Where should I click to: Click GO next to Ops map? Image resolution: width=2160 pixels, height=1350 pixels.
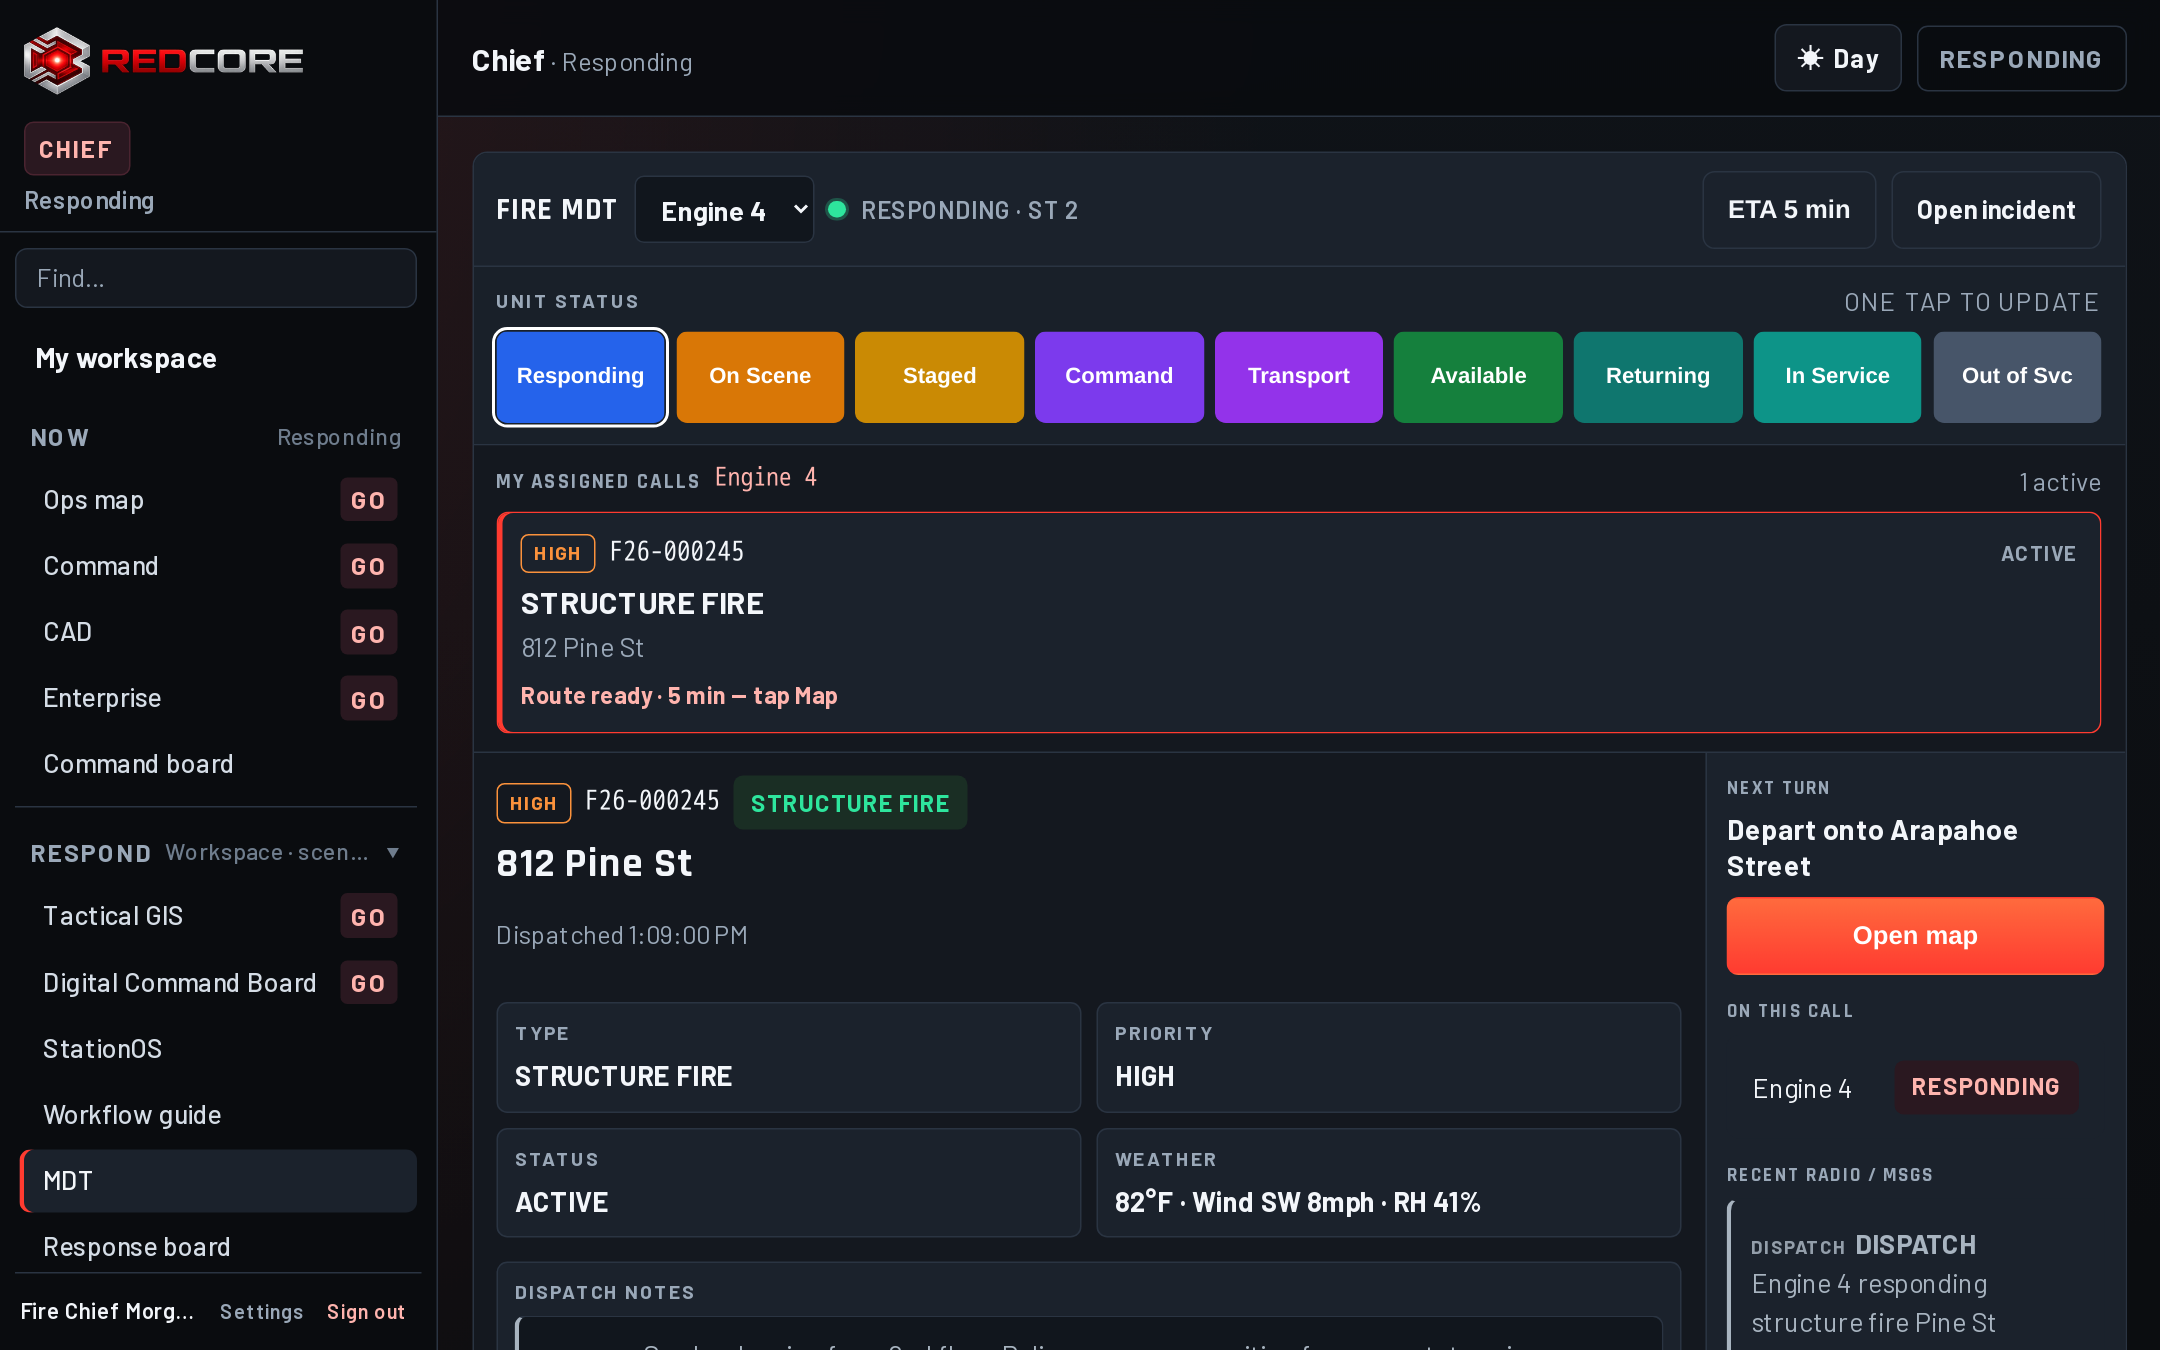click(368, 500)
